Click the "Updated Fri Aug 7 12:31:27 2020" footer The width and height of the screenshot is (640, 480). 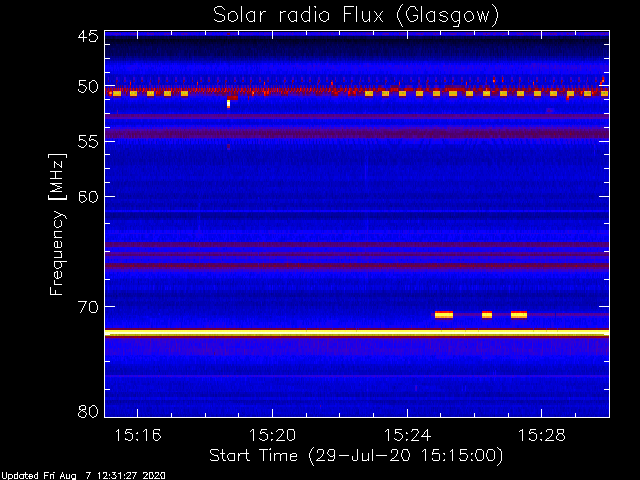[83, 476]
